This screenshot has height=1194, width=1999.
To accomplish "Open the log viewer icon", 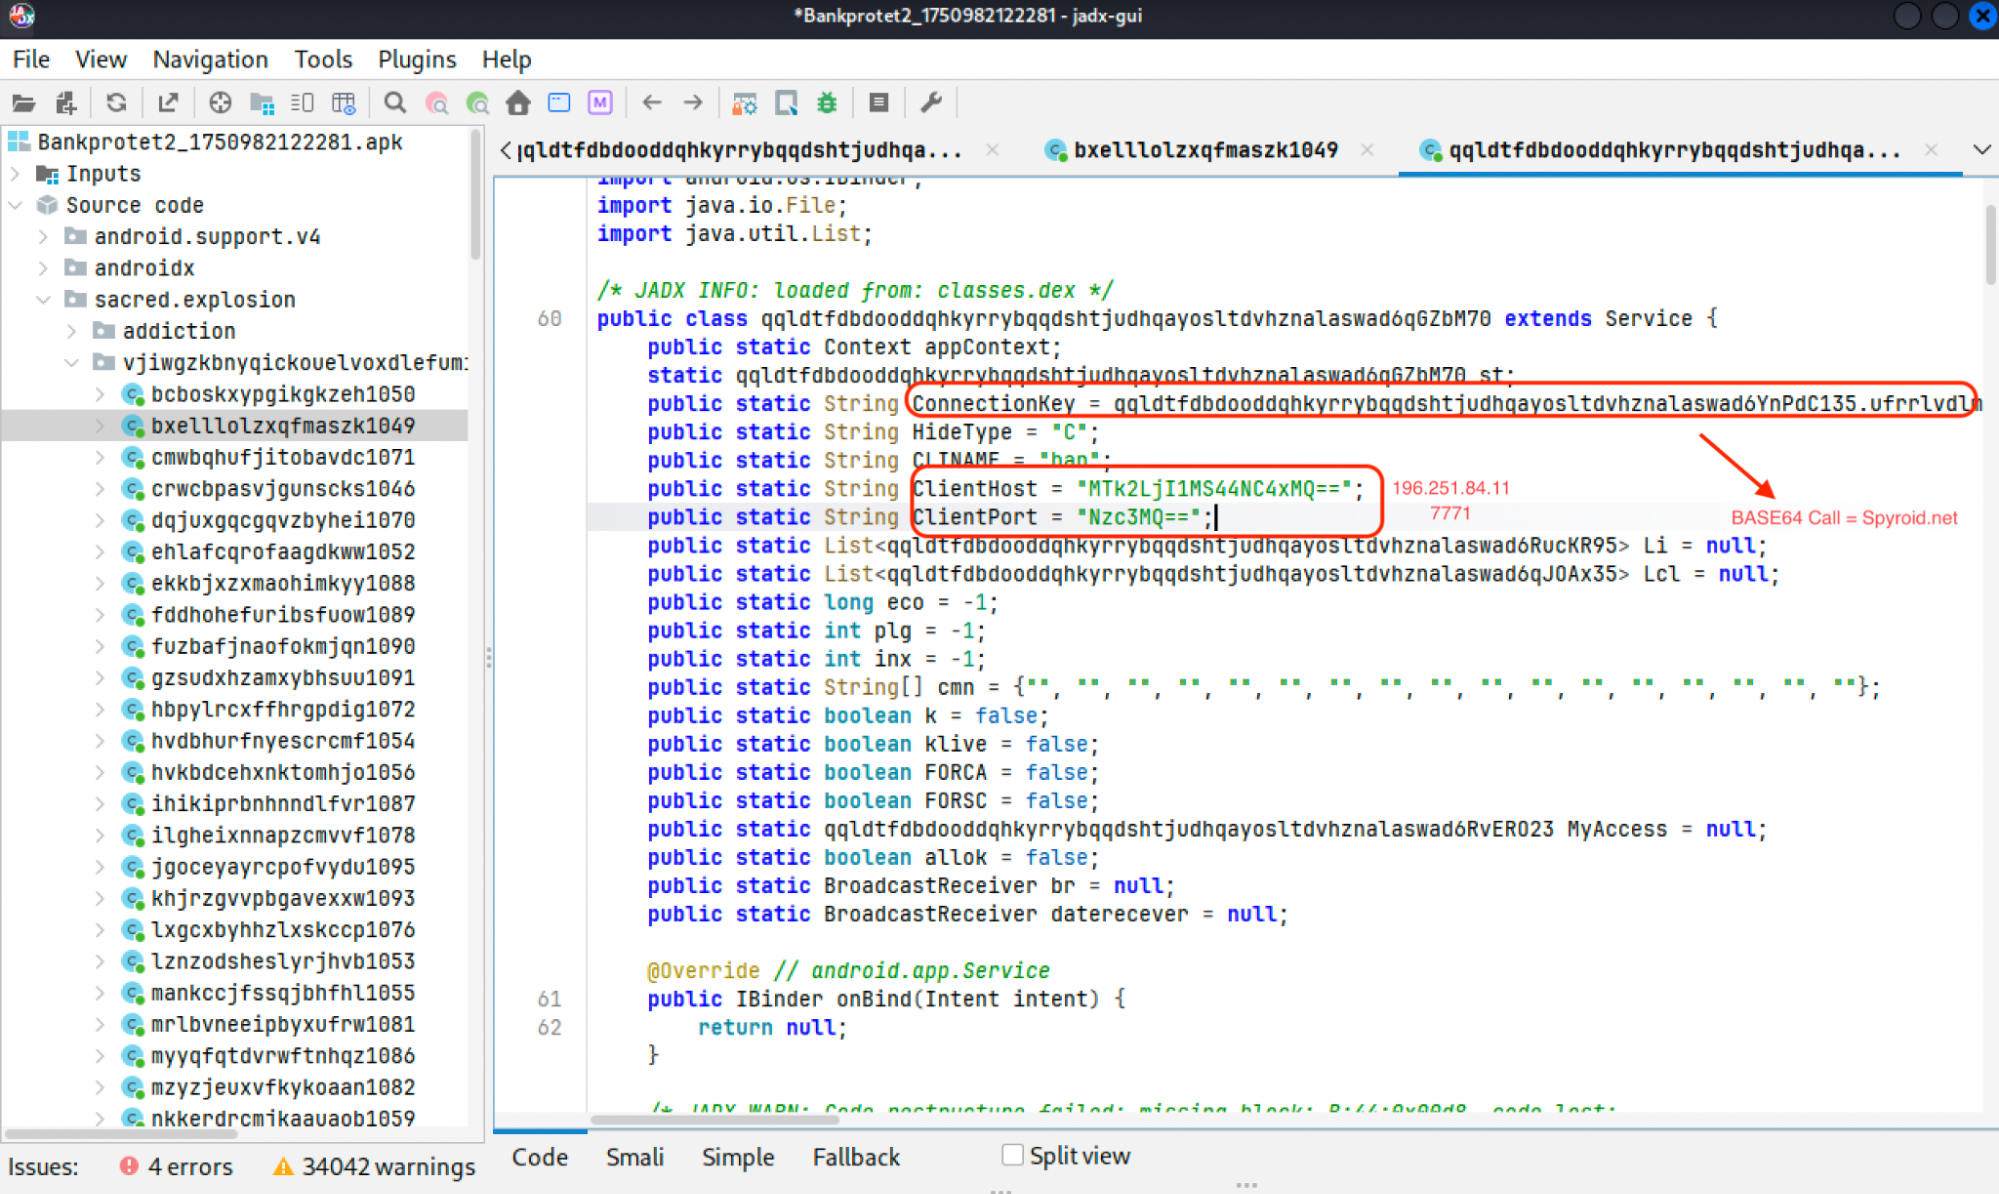I will [x=879, y=103].
